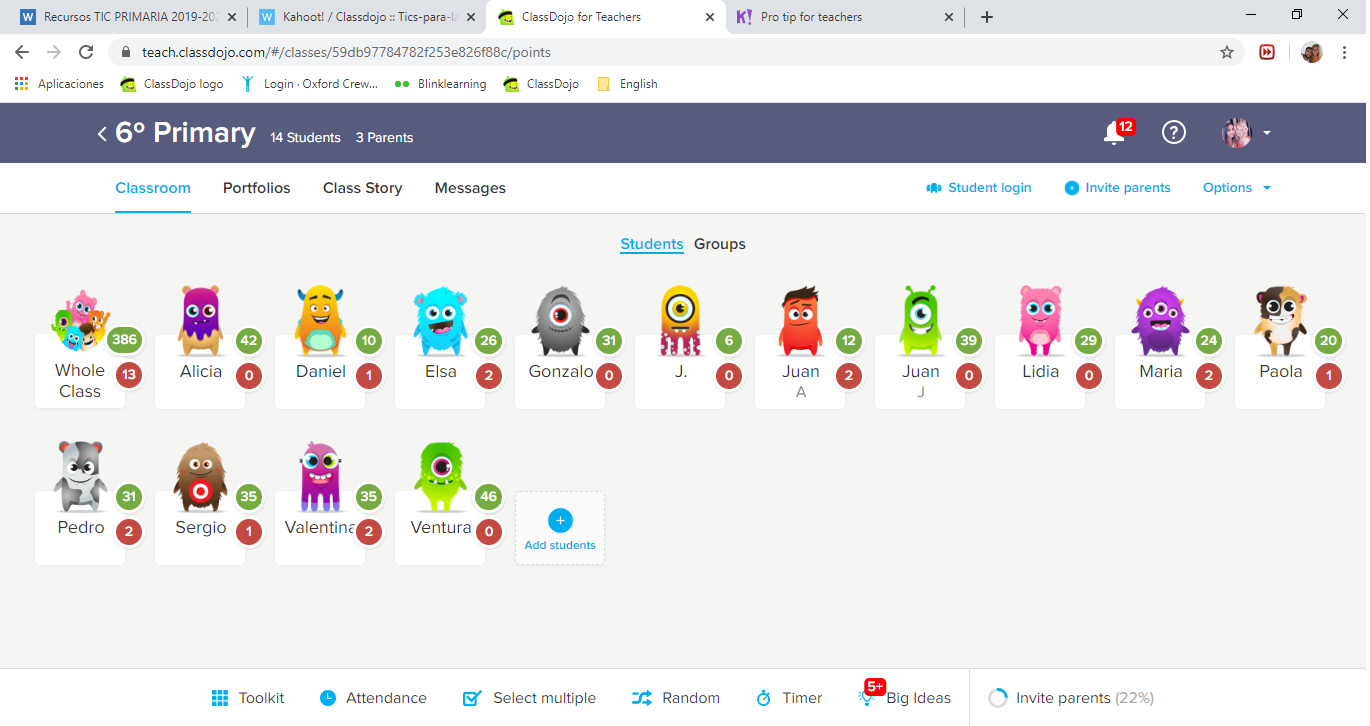Click Juan J's green alien avatar
1370x726 pixels.
click(x=920, y=321)
